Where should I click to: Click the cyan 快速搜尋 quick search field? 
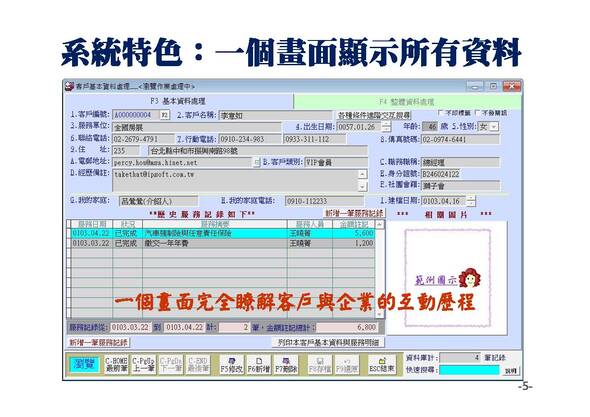tap(470, 370)
